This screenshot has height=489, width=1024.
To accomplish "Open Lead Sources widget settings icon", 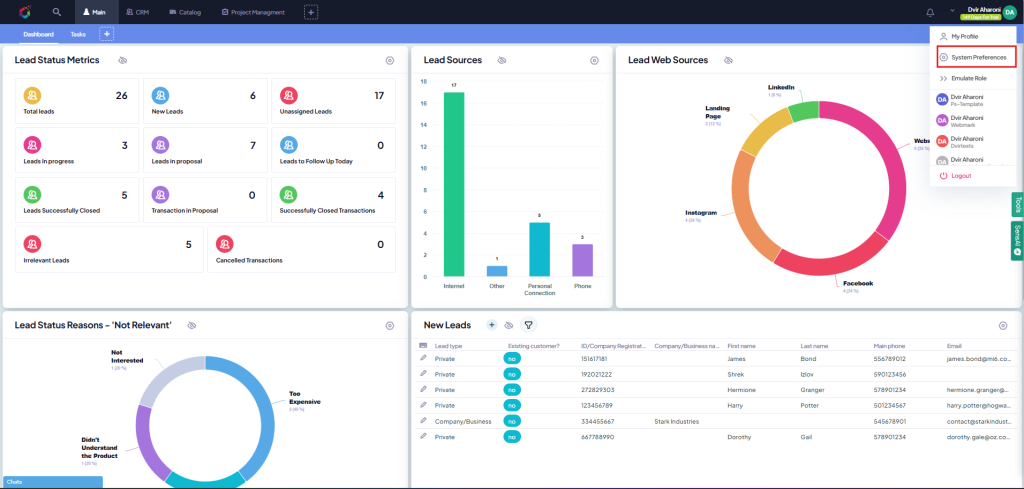I will [594, 60].
